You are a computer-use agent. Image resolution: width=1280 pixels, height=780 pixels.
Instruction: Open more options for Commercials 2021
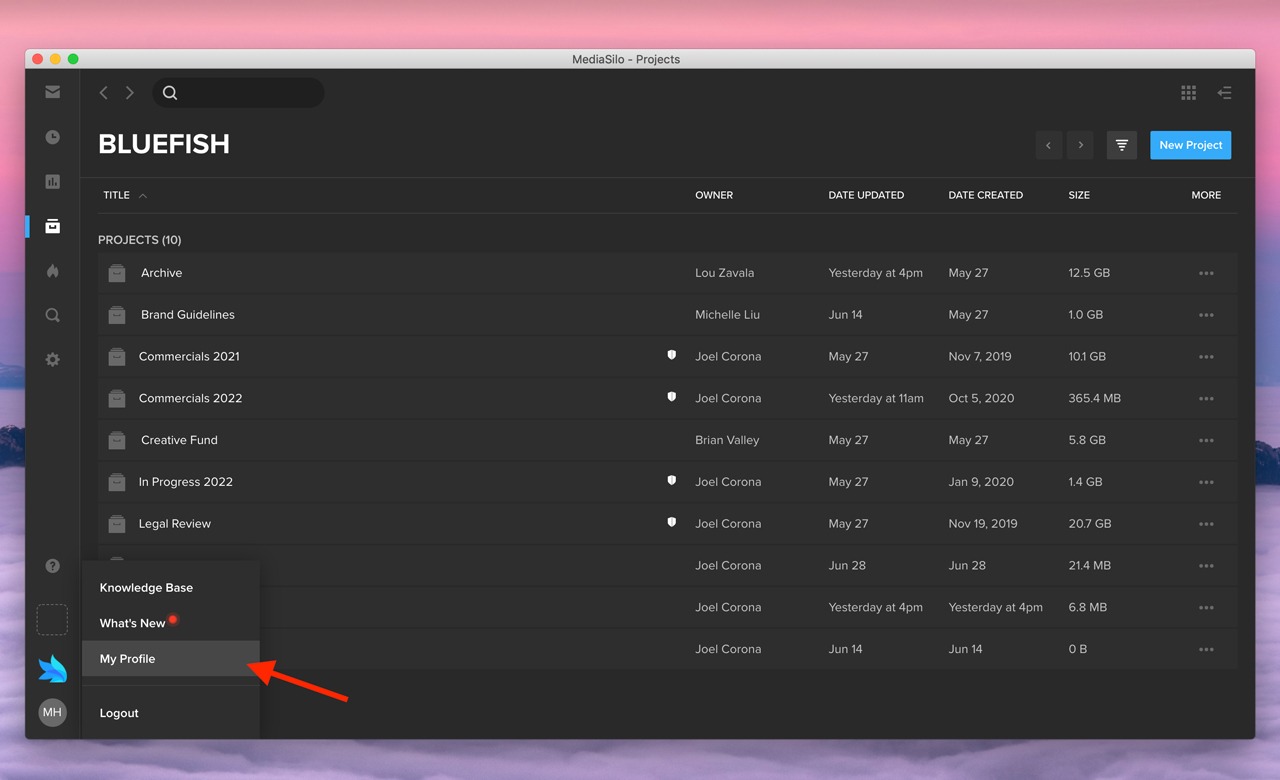[1206, 357]
